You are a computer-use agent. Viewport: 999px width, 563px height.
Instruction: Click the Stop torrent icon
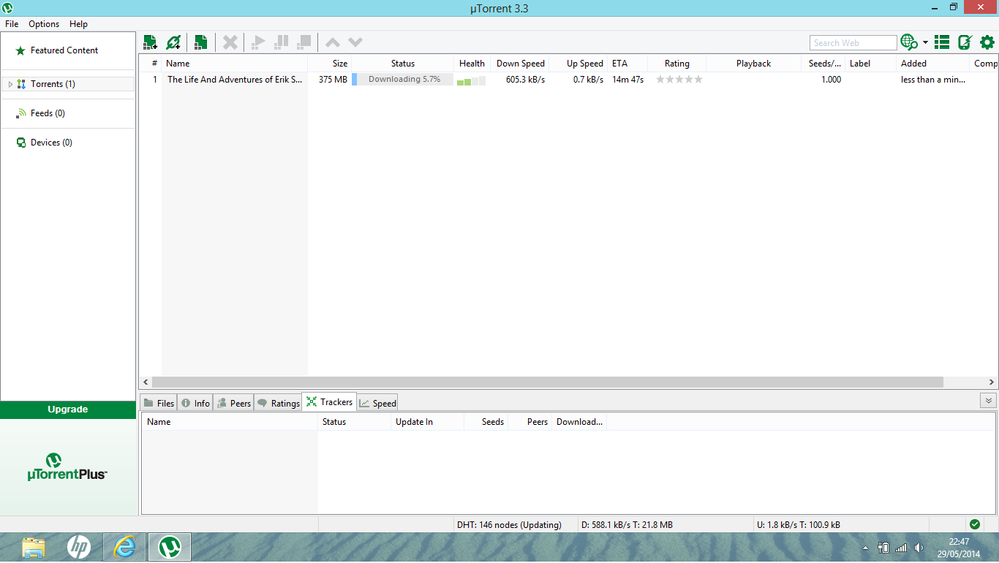[x=305, y=43]
